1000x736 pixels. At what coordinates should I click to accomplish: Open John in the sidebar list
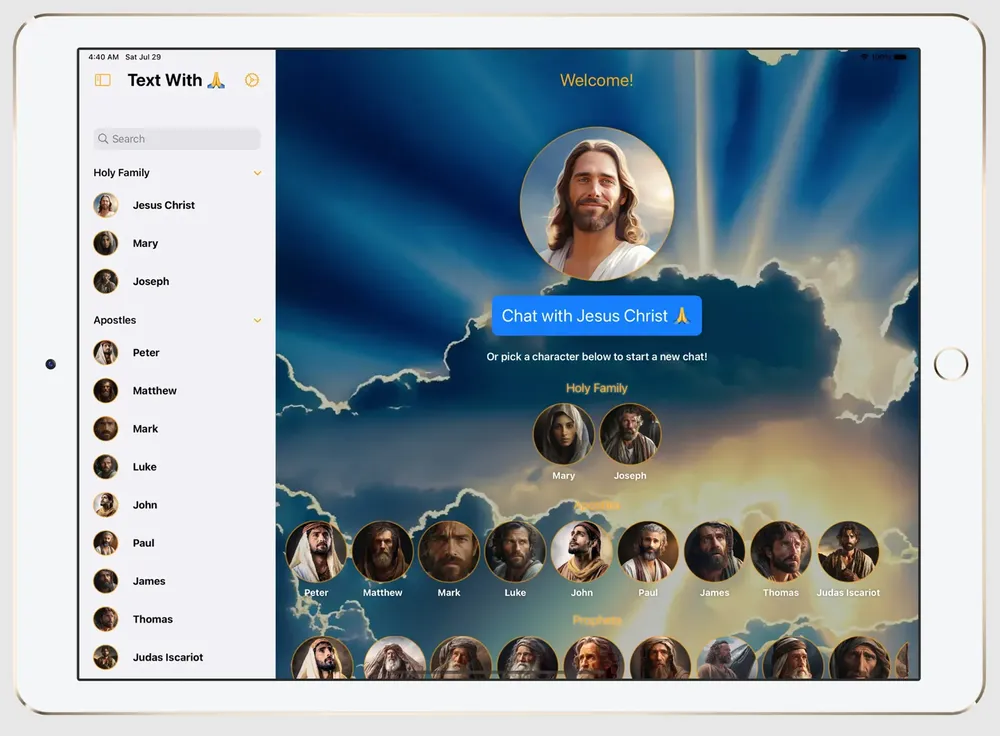point(105,504)
